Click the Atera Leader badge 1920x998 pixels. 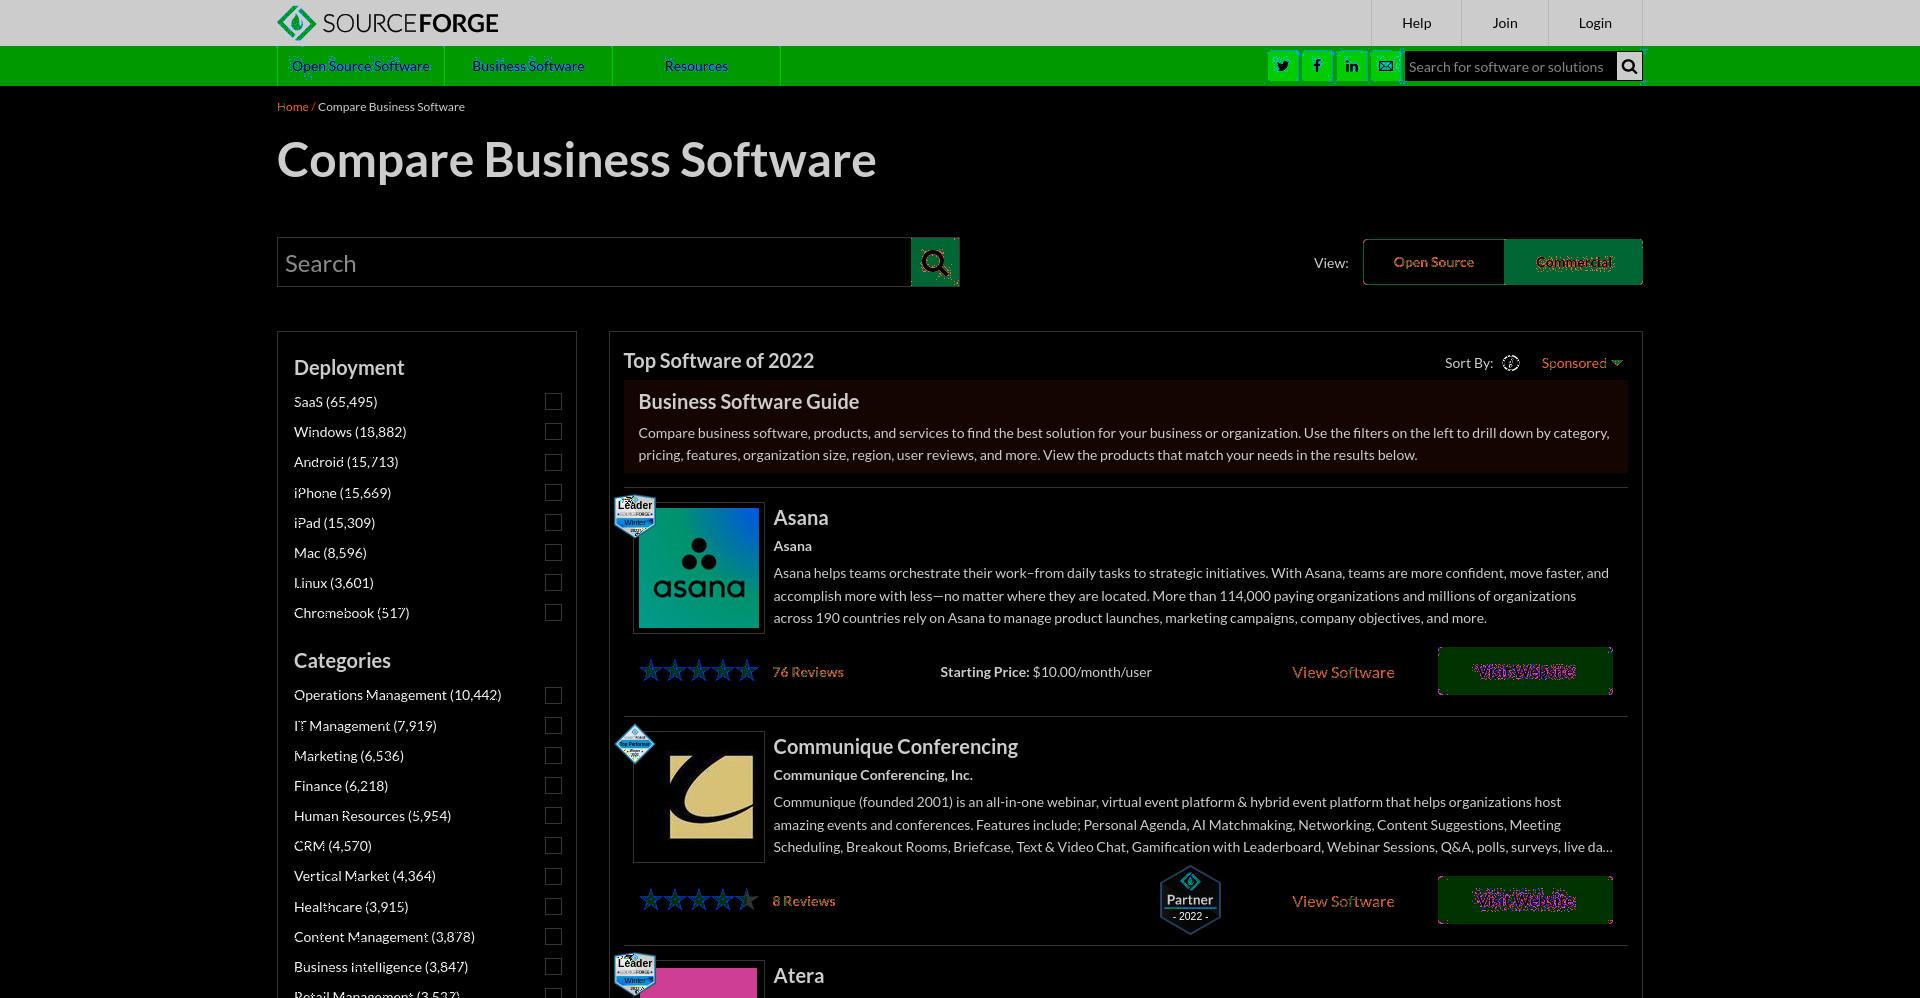(x=635, y=973)
